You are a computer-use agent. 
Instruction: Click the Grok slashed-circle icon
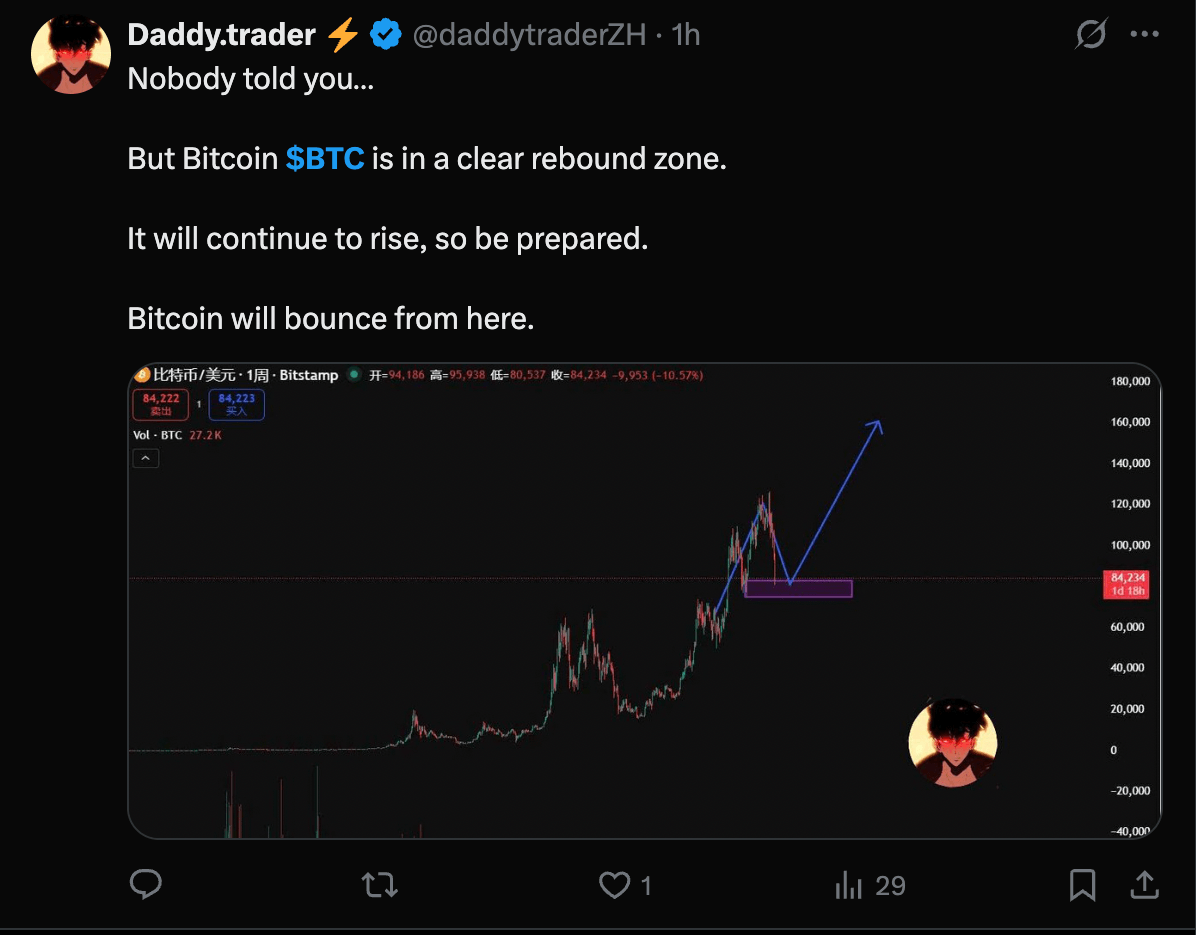pyautogui.click(x=1091, y=35)
